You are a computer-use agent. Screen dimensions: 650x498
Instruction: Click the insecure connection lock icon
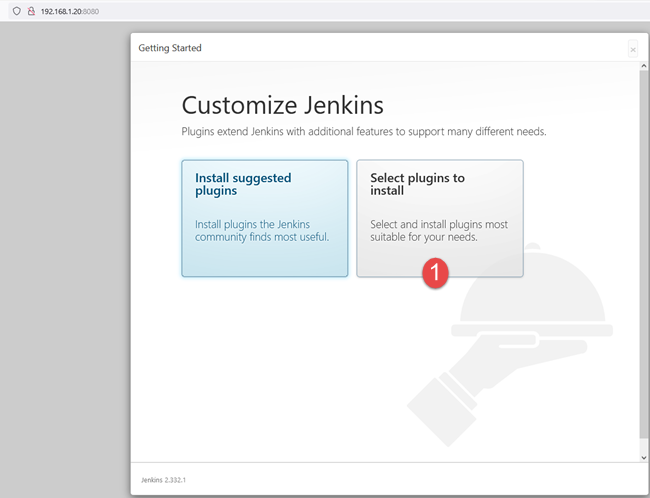pyautogui.click(x=31, y=11)
